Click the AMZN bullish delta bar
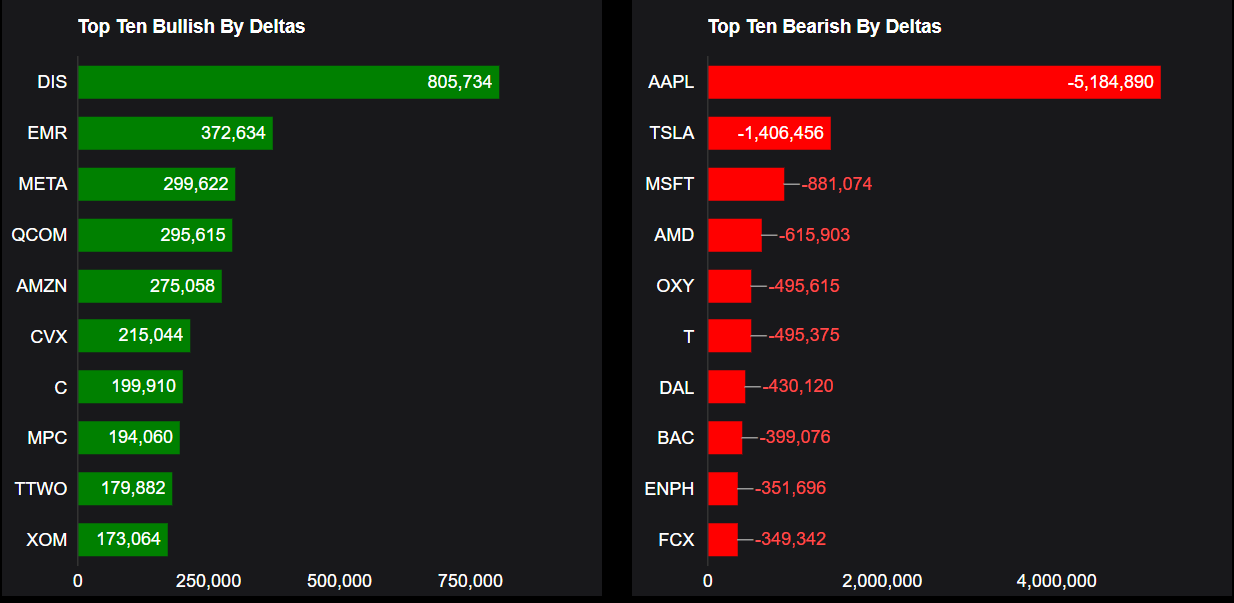1234x603 pixels. click(150, 286)
